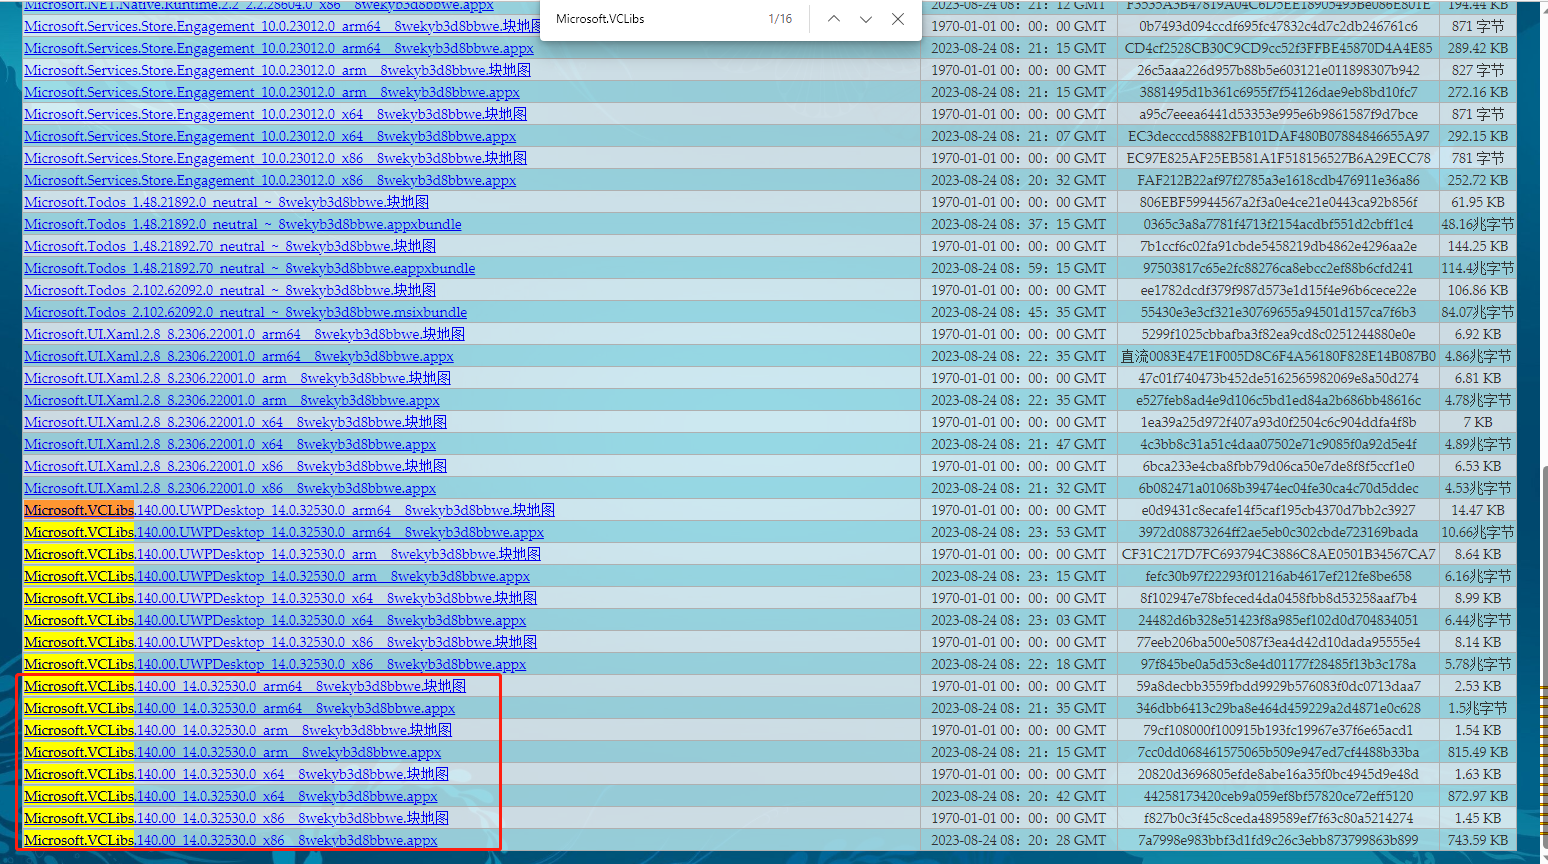This screenshot has width=1548, height=864.
Task: Click the find box containing Microsoft.VCLibs
Action: (650, 19)
